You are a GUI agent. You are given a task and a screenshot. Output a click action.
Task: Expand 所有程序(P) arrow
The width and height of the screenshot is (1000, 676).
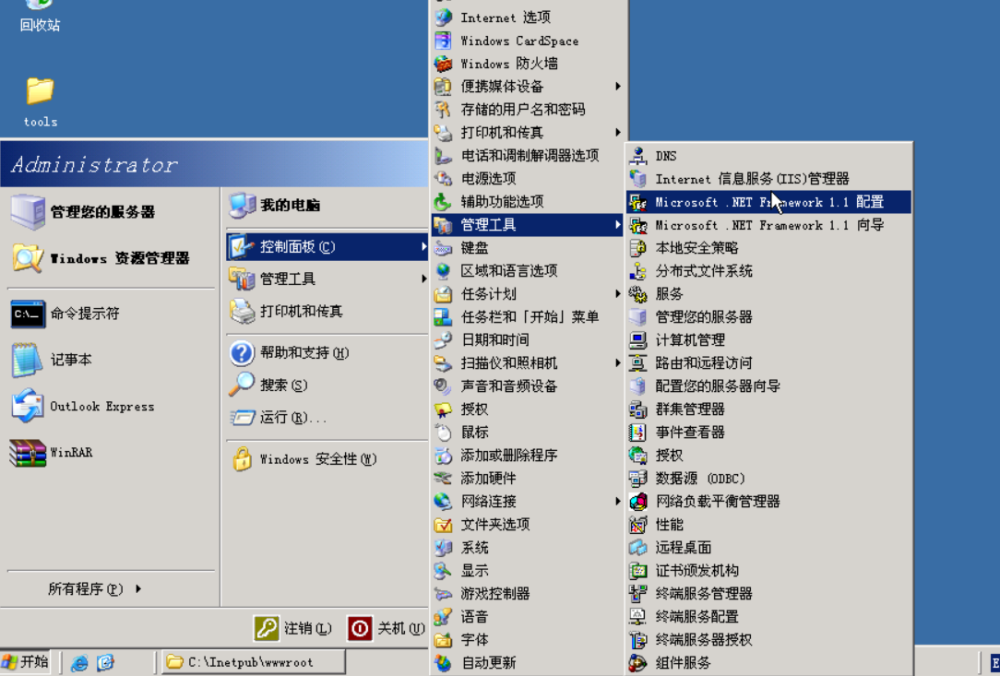coord(138,589)
